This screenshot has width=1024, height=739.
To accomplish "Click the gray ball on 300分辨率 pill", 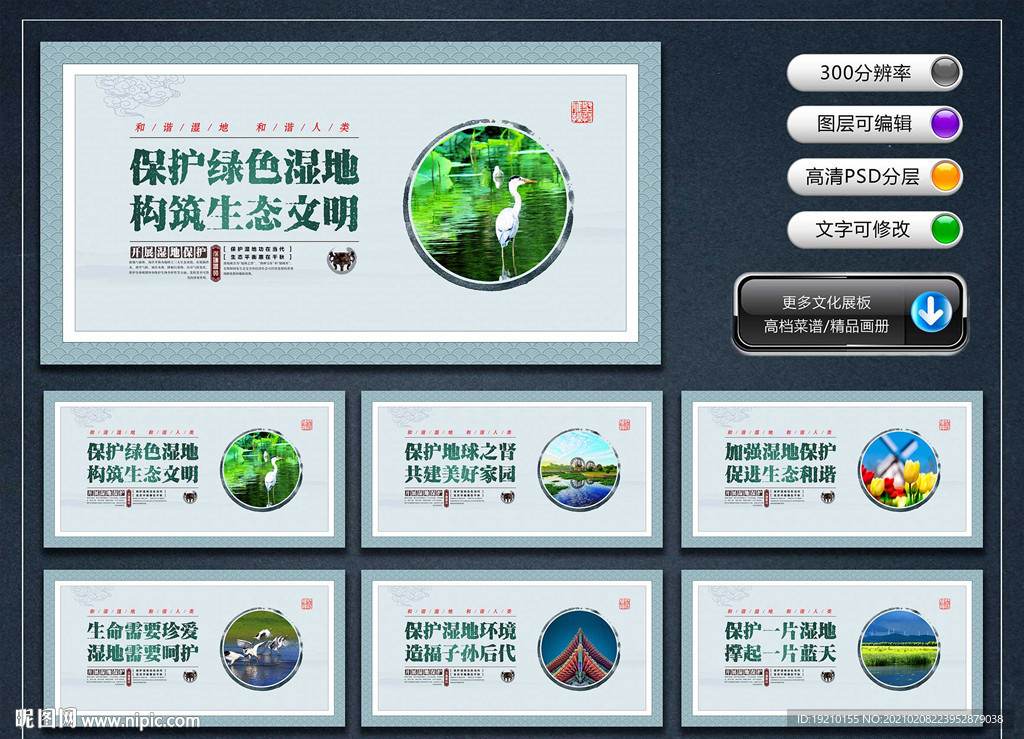I will [x=944, y=72].
